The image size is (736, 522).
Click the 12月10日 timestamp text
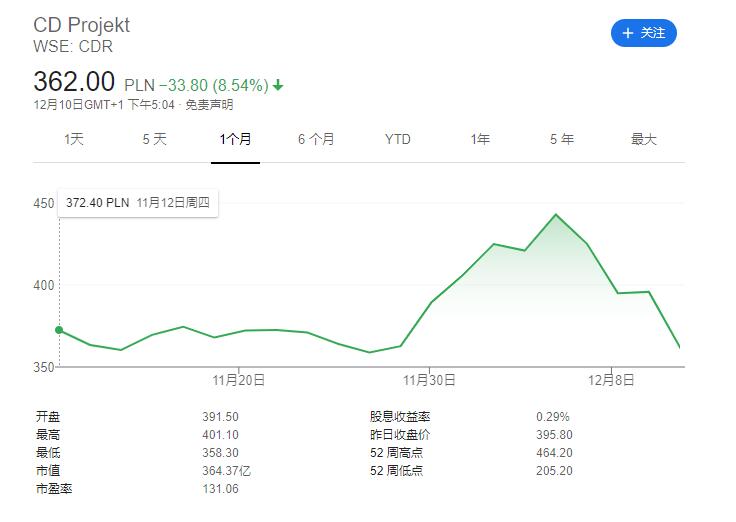point(104,104)
